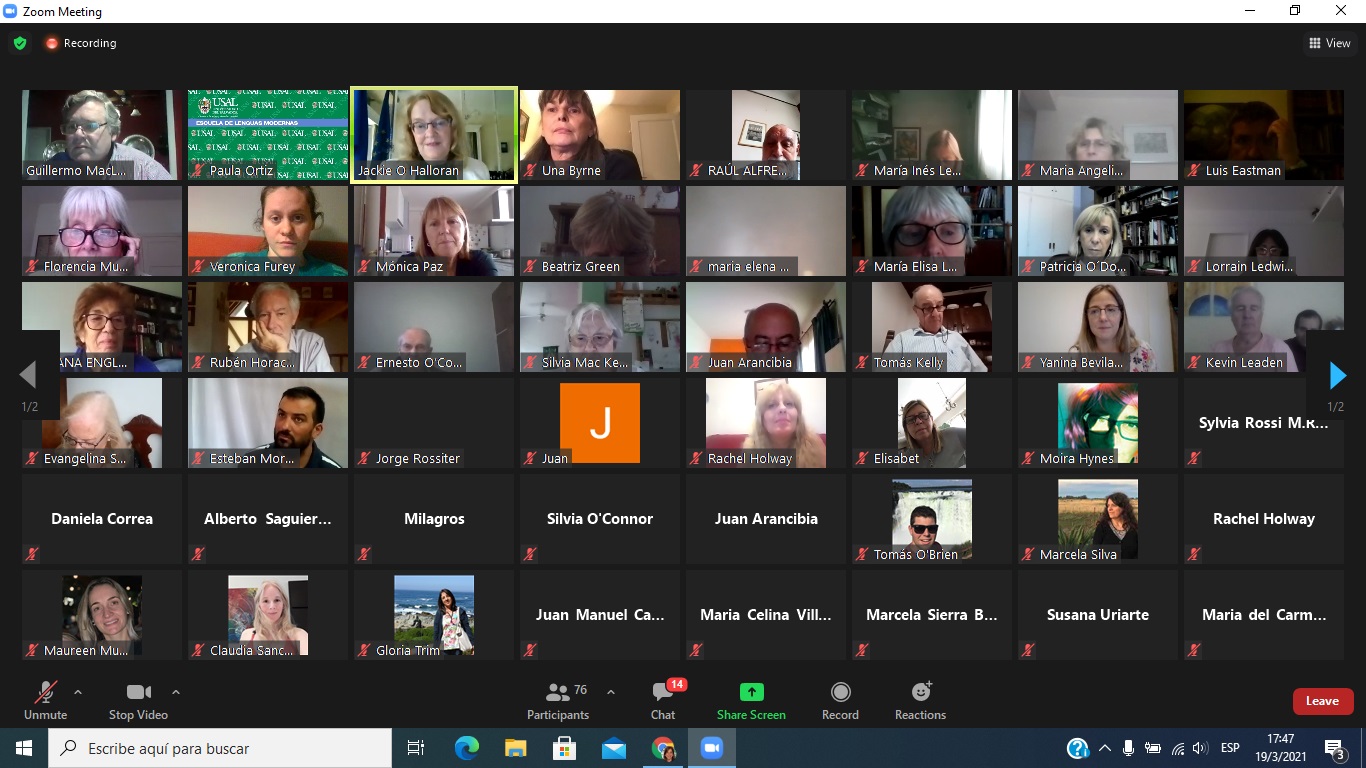This screenshot has height=768, width=1366.
Task: Expand audio options arrow beside Unmute
Action: pos(78,692)
